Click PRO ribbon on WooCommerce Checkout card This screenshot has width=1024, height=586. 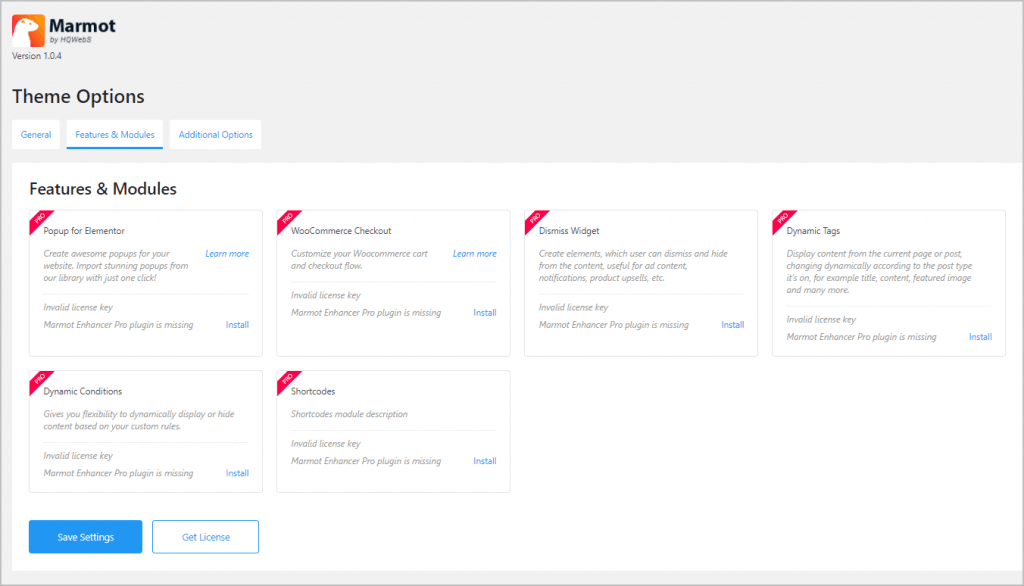click(x=286, y=219)
